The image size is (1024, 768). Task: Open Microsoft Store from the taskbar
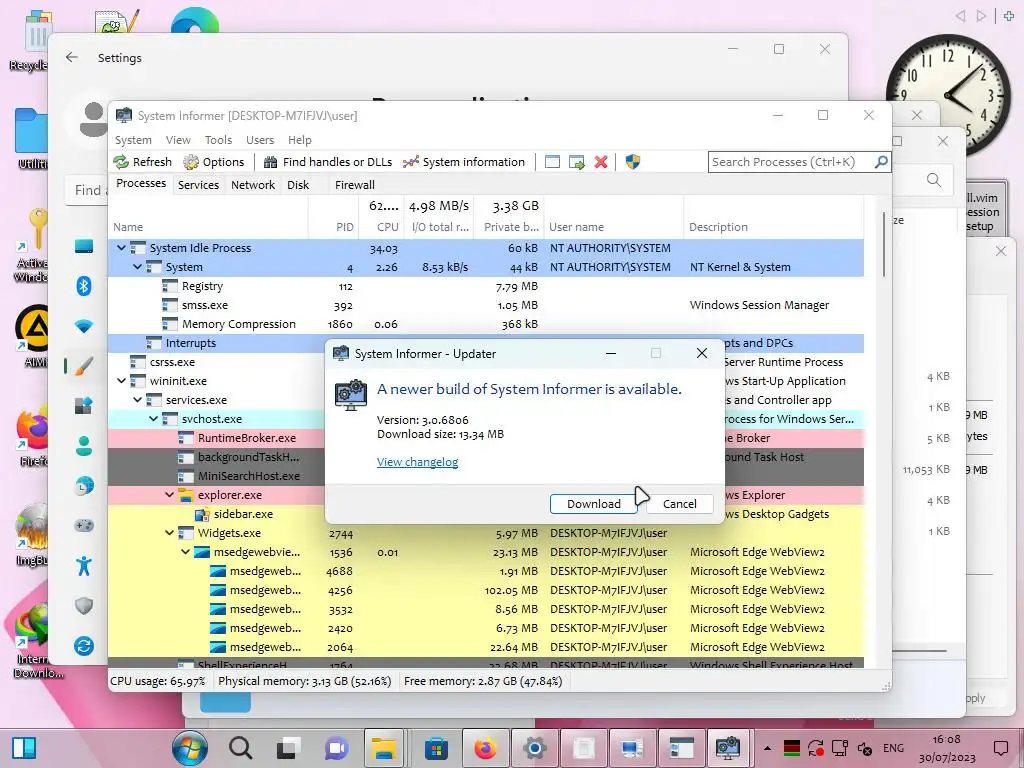click(436, 748)
